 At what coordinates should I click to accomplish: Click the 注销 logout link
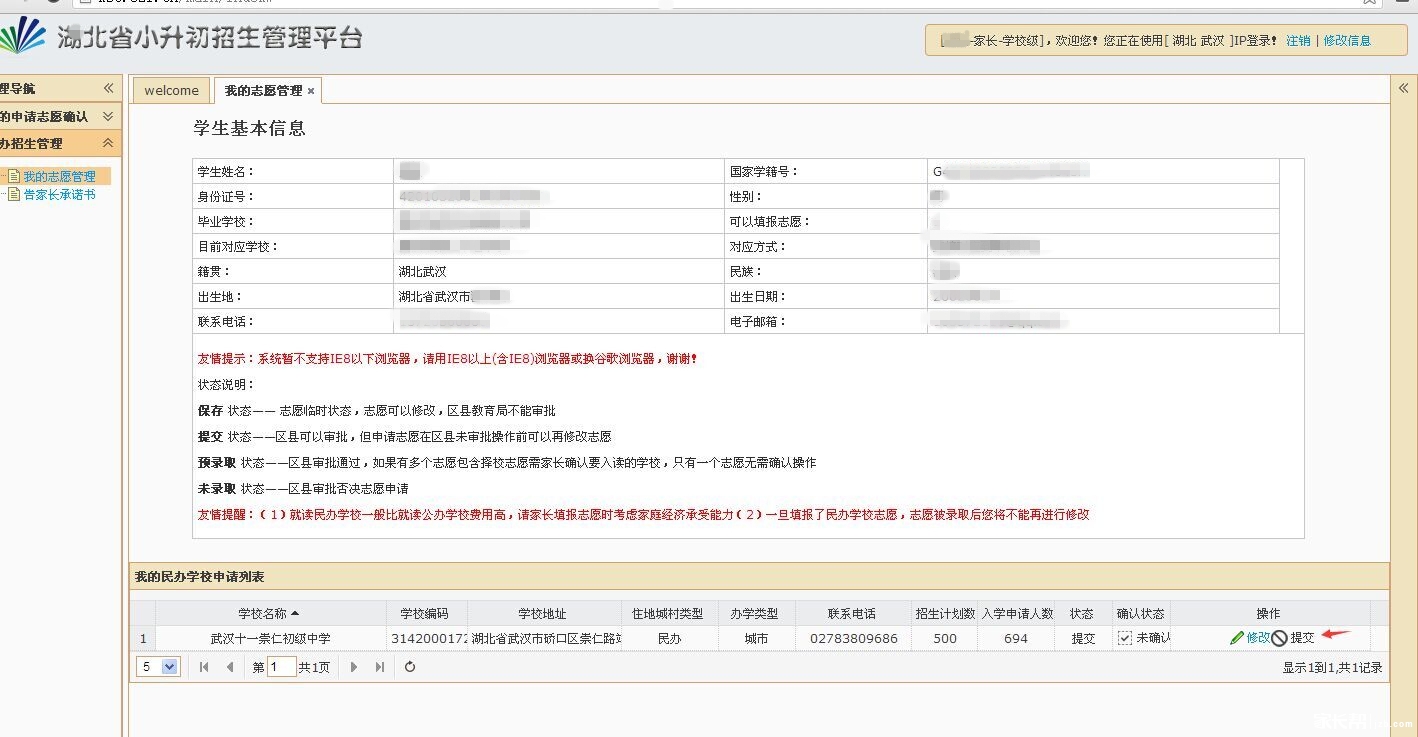(x=1298, y=41)
